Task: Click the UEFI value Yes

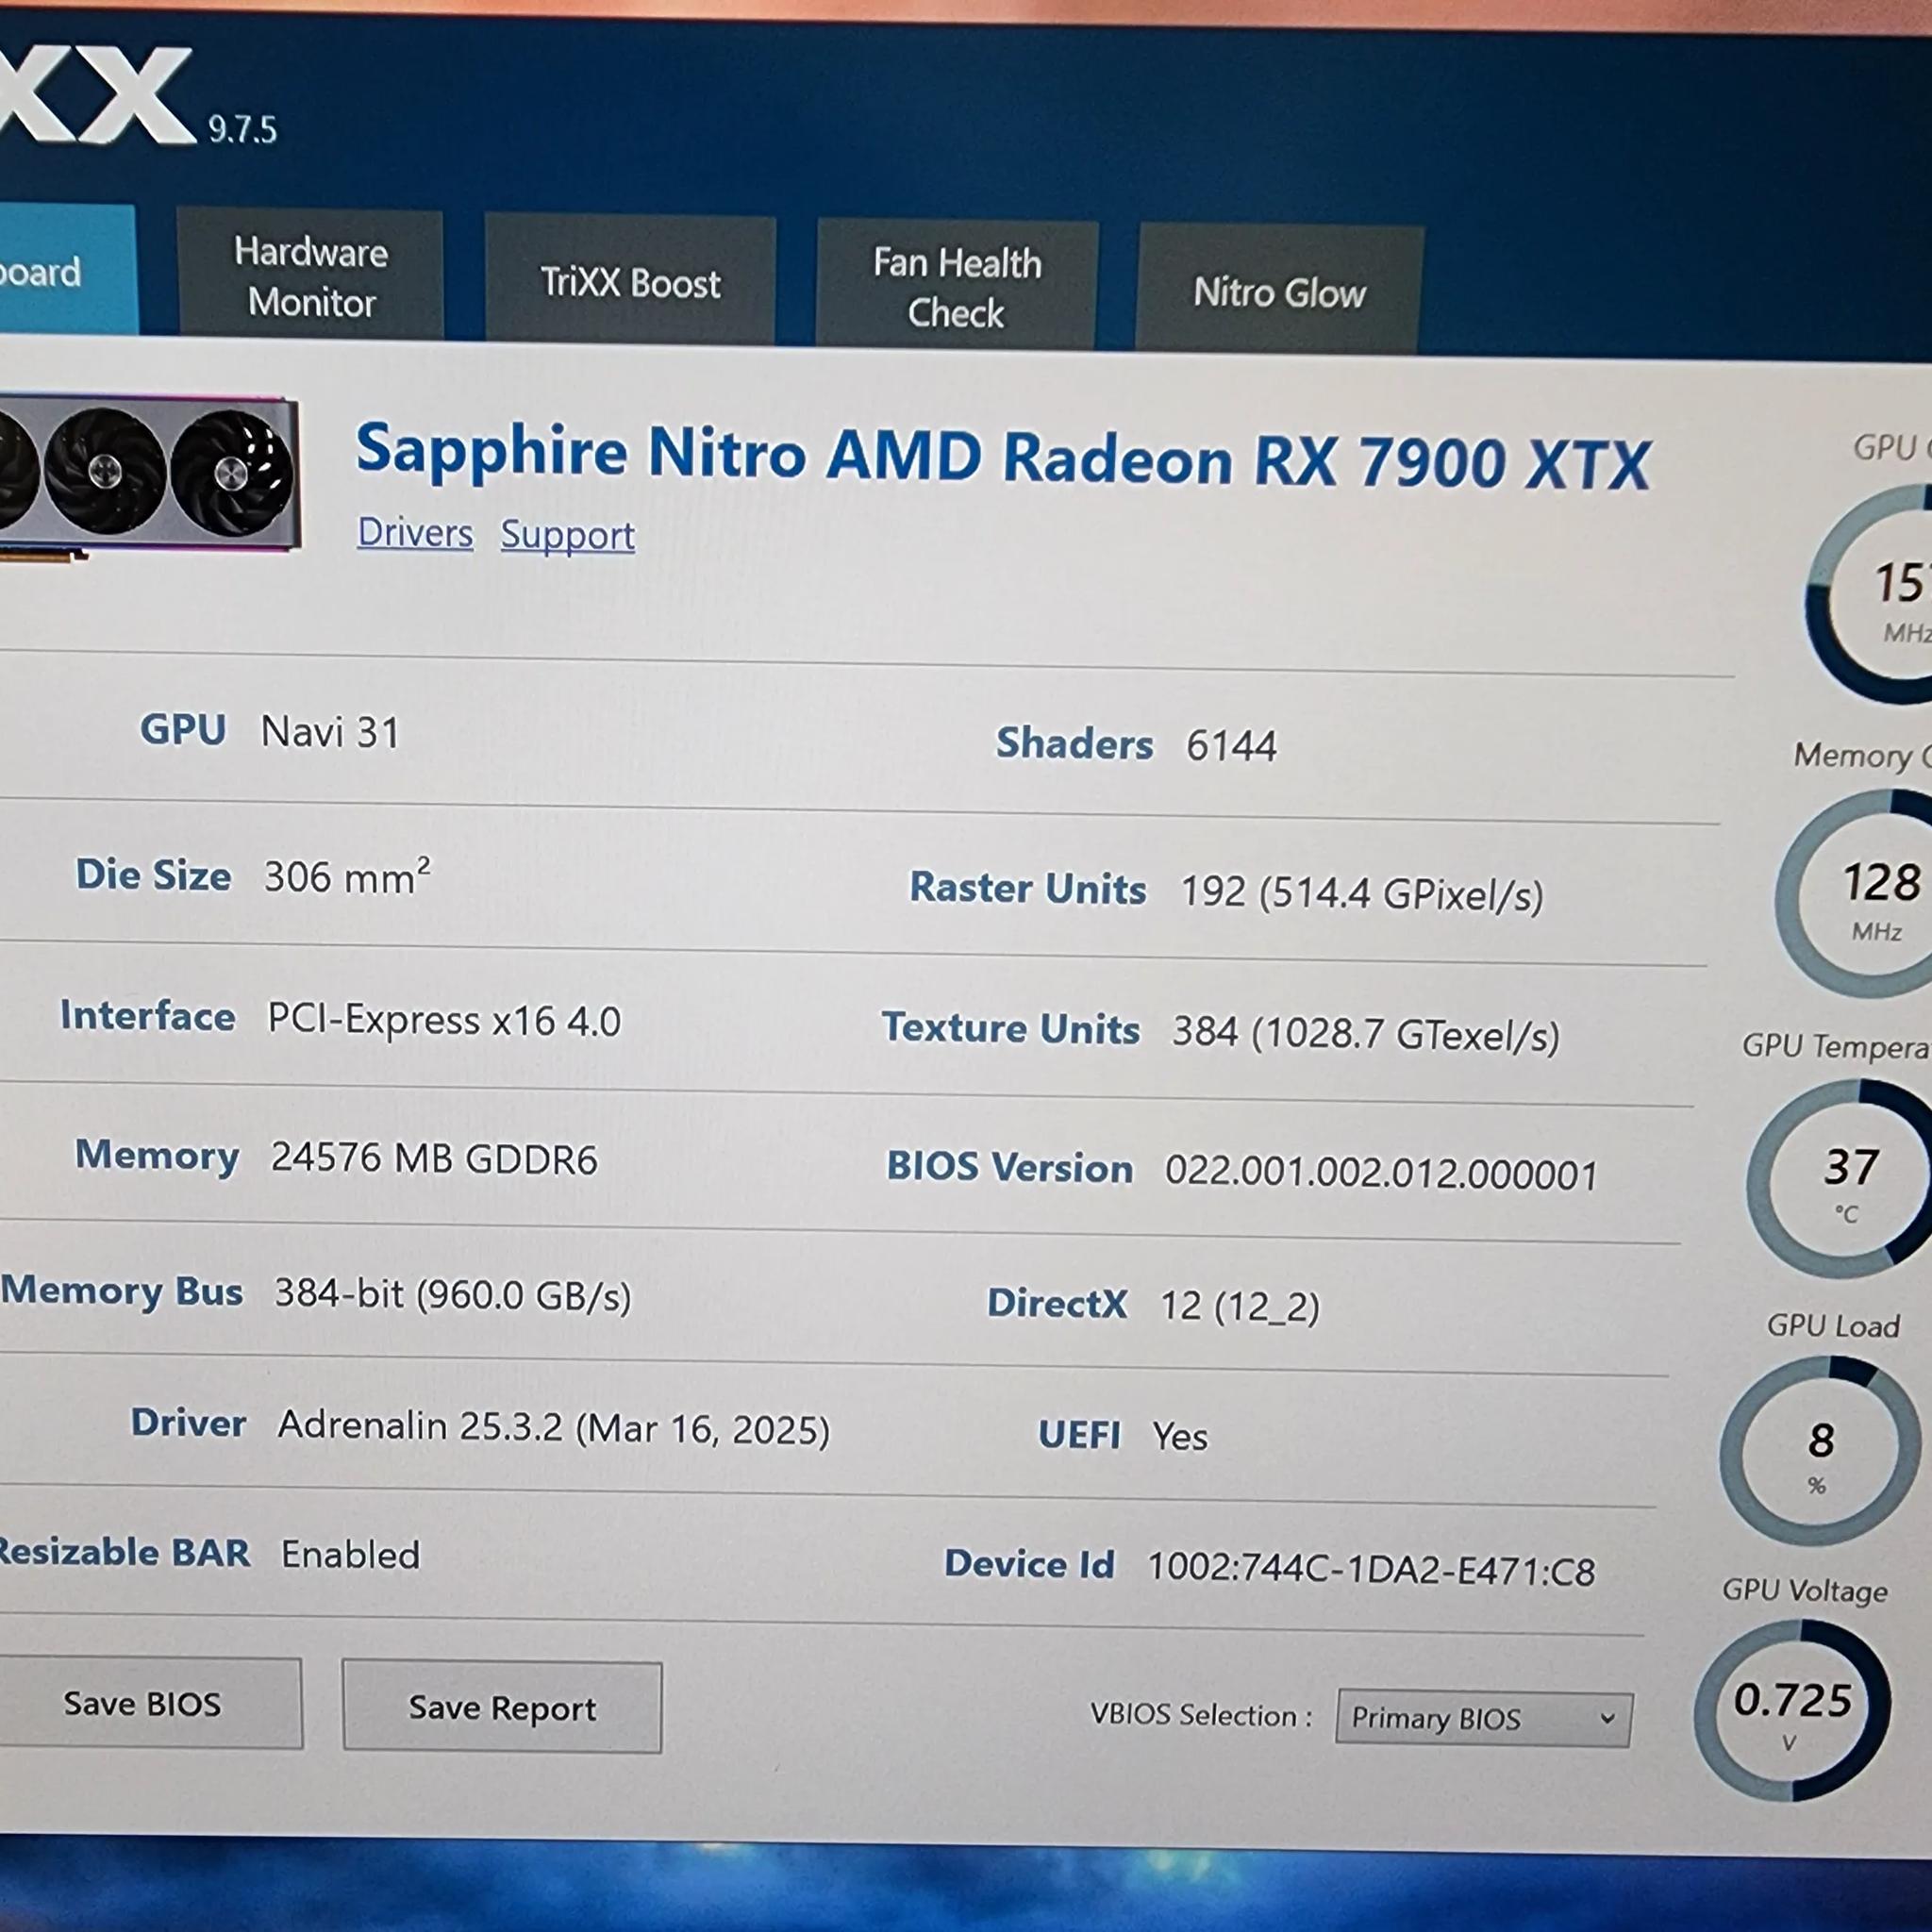Action: (x=1180, y=1437)
